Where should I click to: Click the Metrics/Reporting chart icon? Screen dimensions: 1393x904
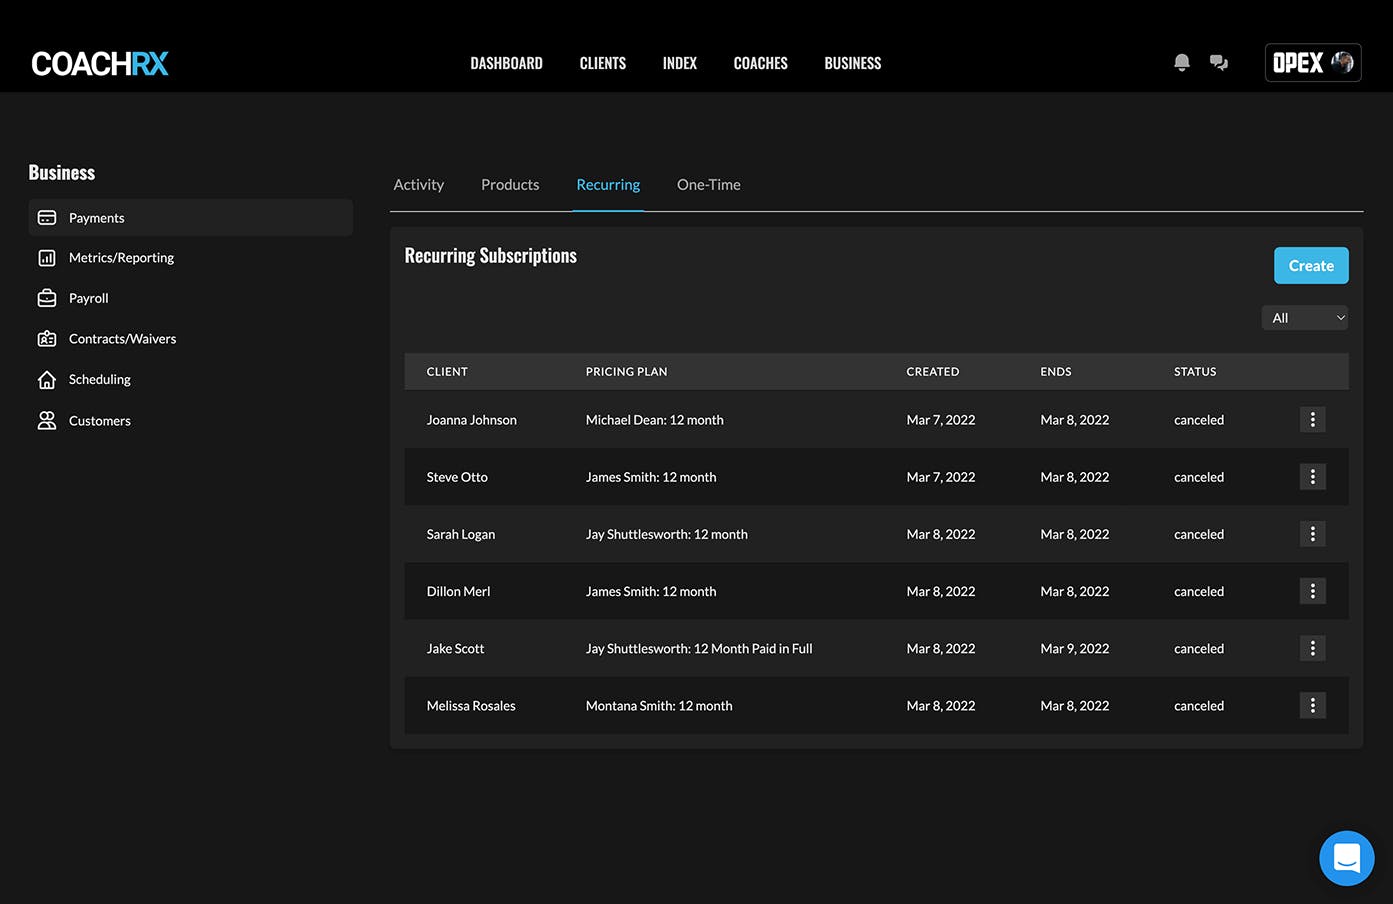(47, 258)
